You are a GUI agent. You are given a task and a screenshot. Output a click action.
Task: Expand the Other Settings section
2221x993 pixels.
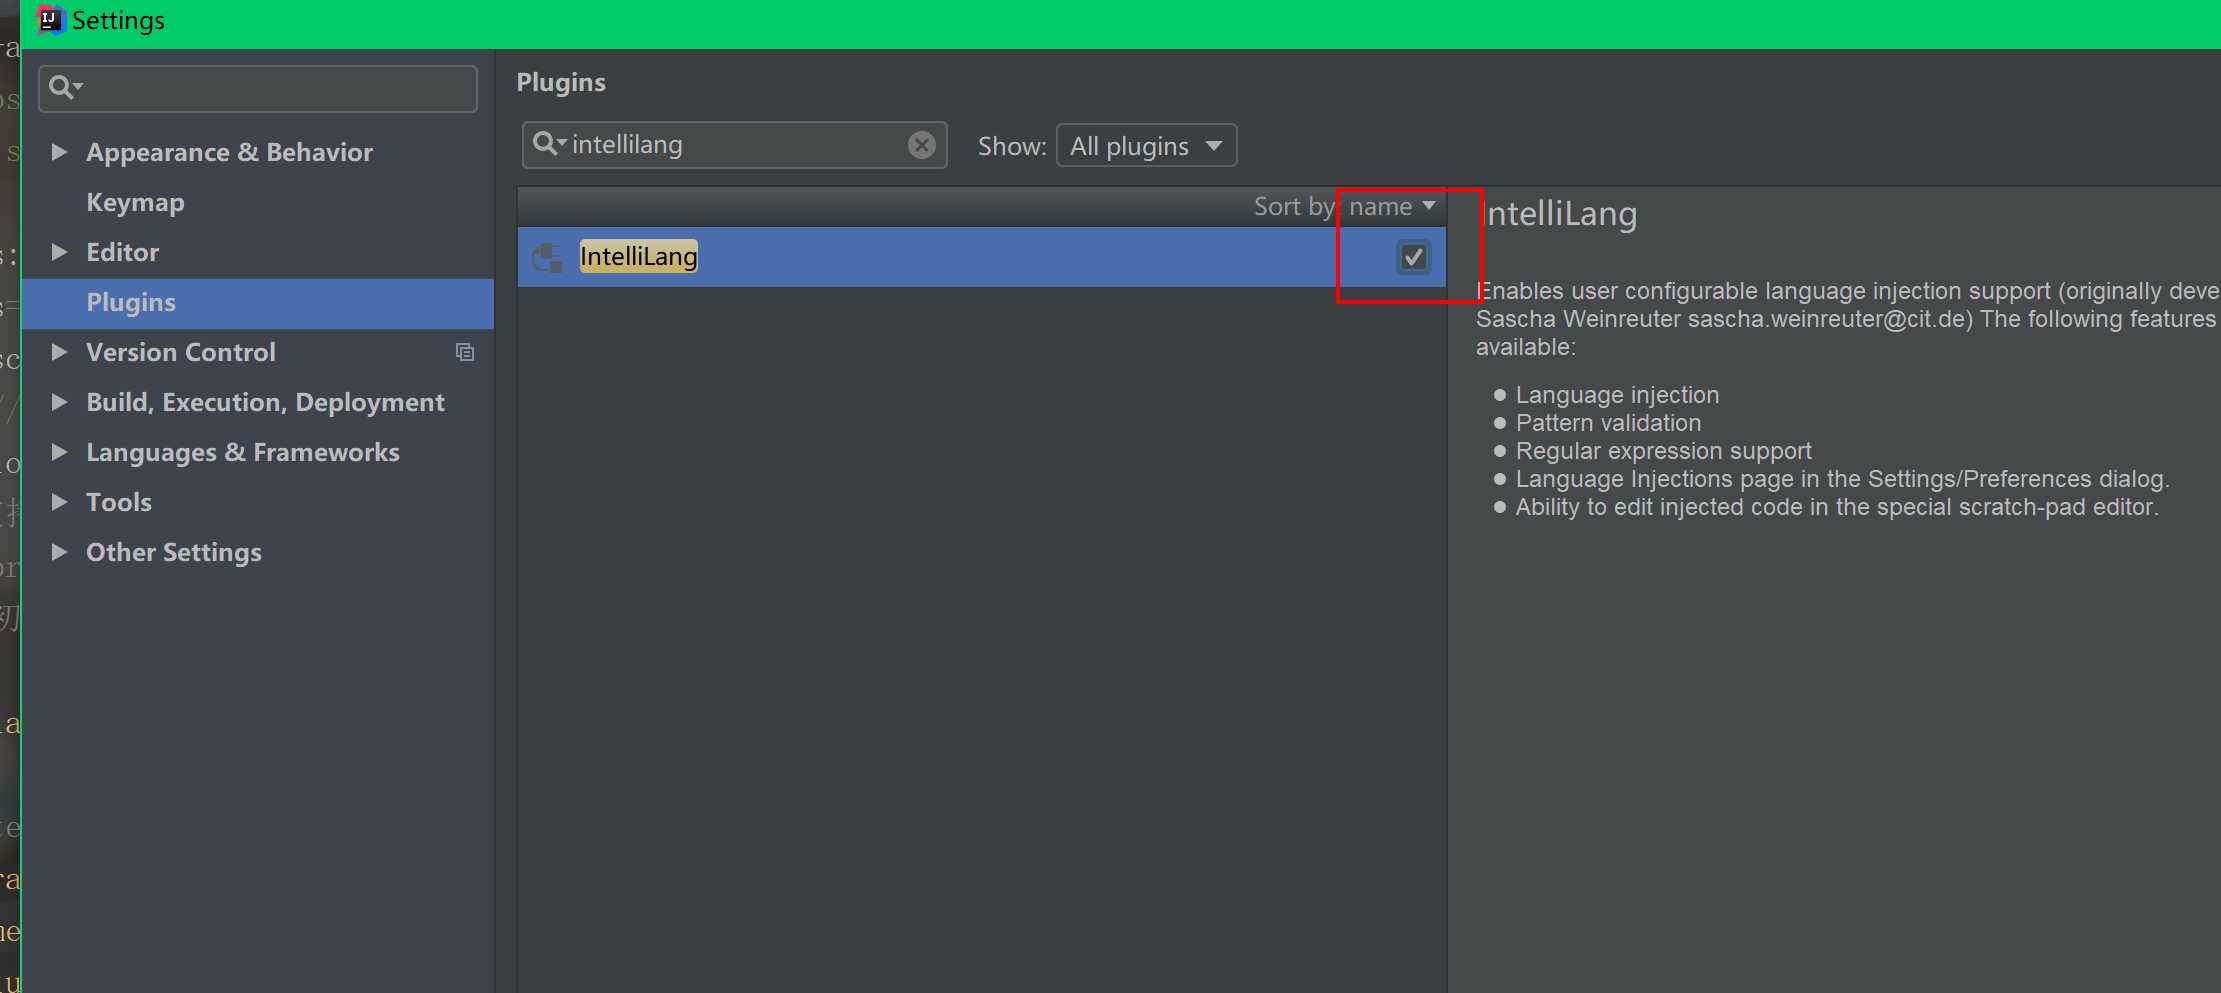(59, 552)
